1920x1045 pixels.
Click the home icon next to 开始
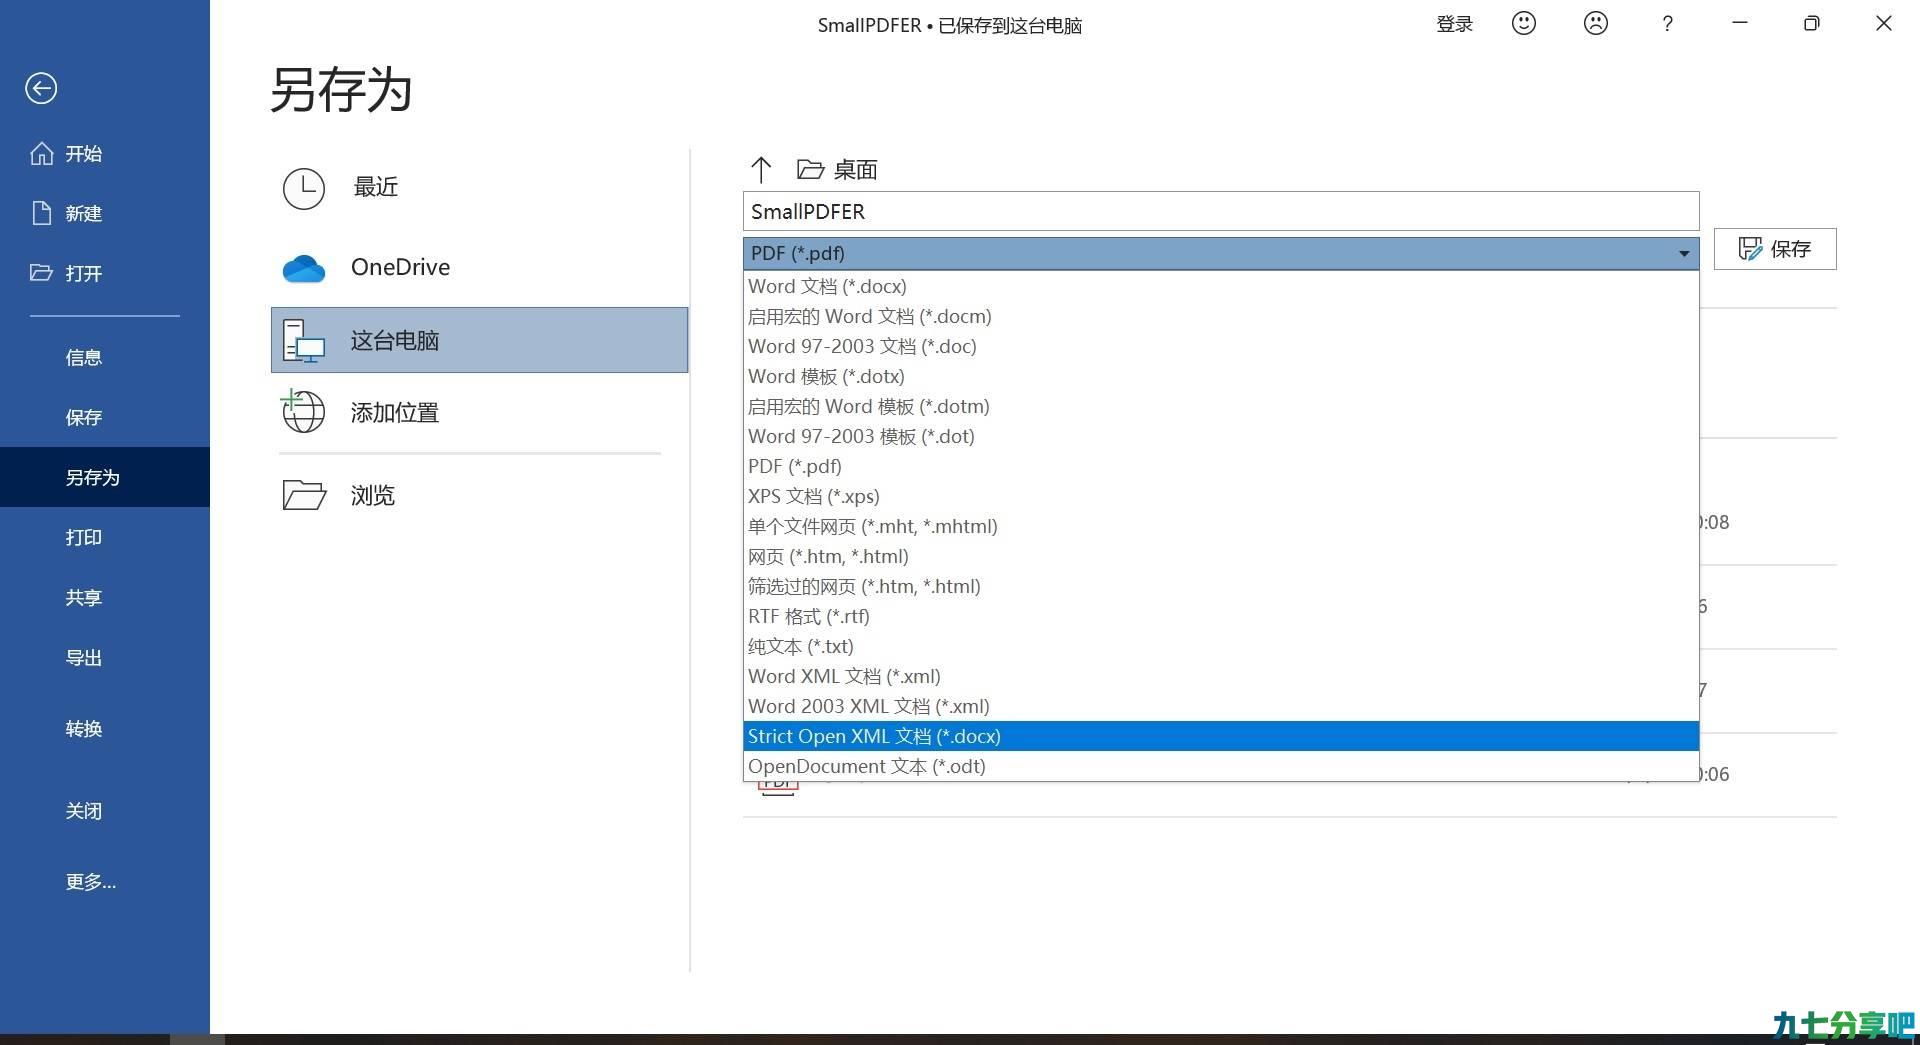(x=41, y=153)
